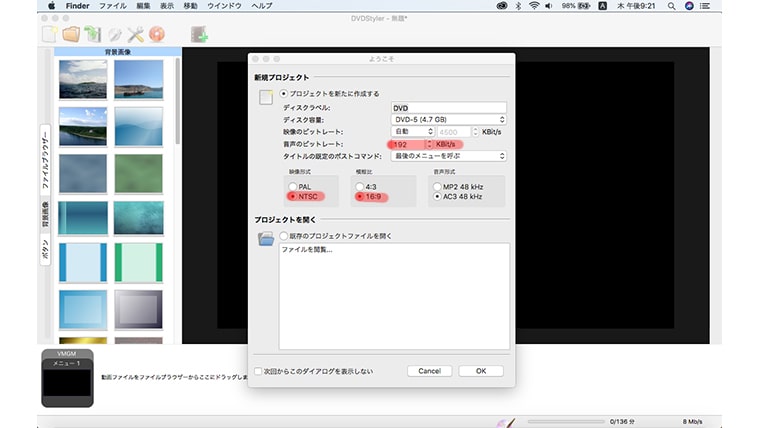Viewport: 760px width, 428px height.
Task: Click the DVD options tools icon
Action: [x=136, y=34]
